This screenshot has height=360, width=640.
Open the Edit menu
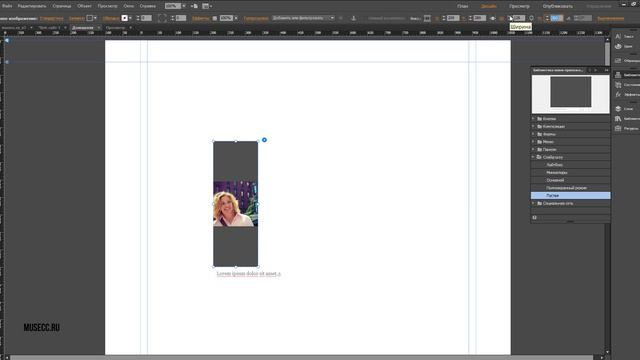tap(32, 6)
